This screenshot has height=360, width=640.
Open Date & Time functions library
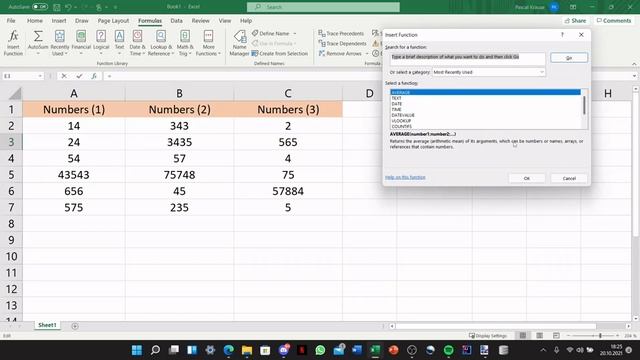tap(137, 43)
